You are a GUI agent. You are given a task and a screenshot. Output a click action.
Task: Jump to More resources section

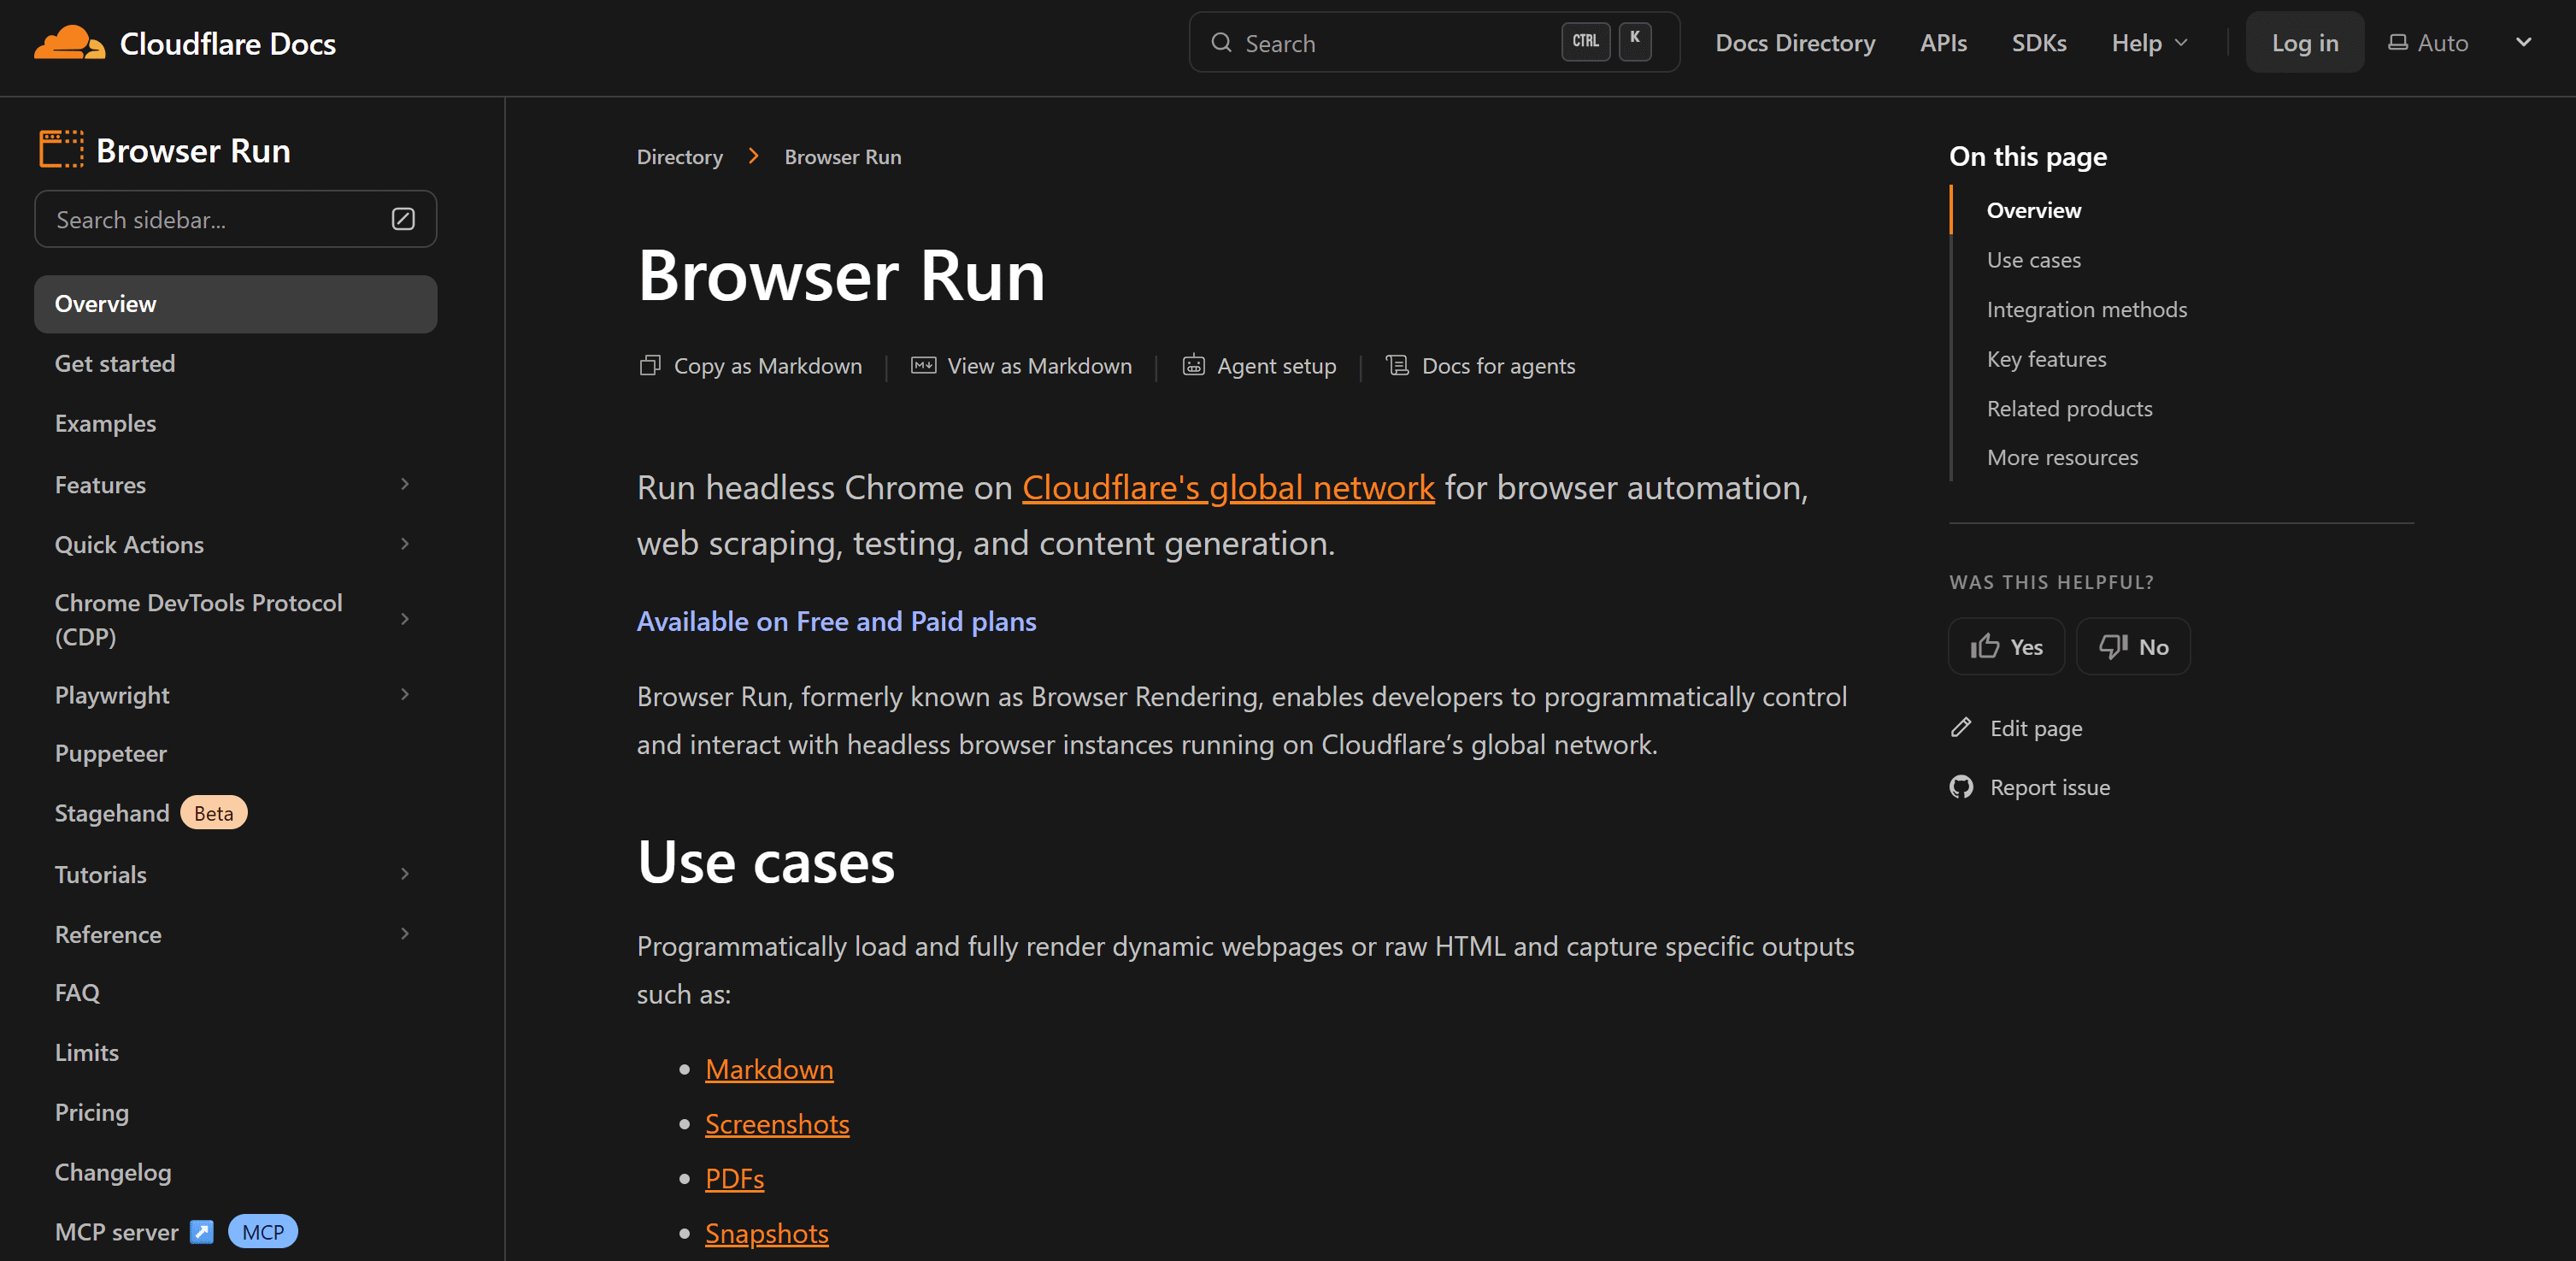2062,457
